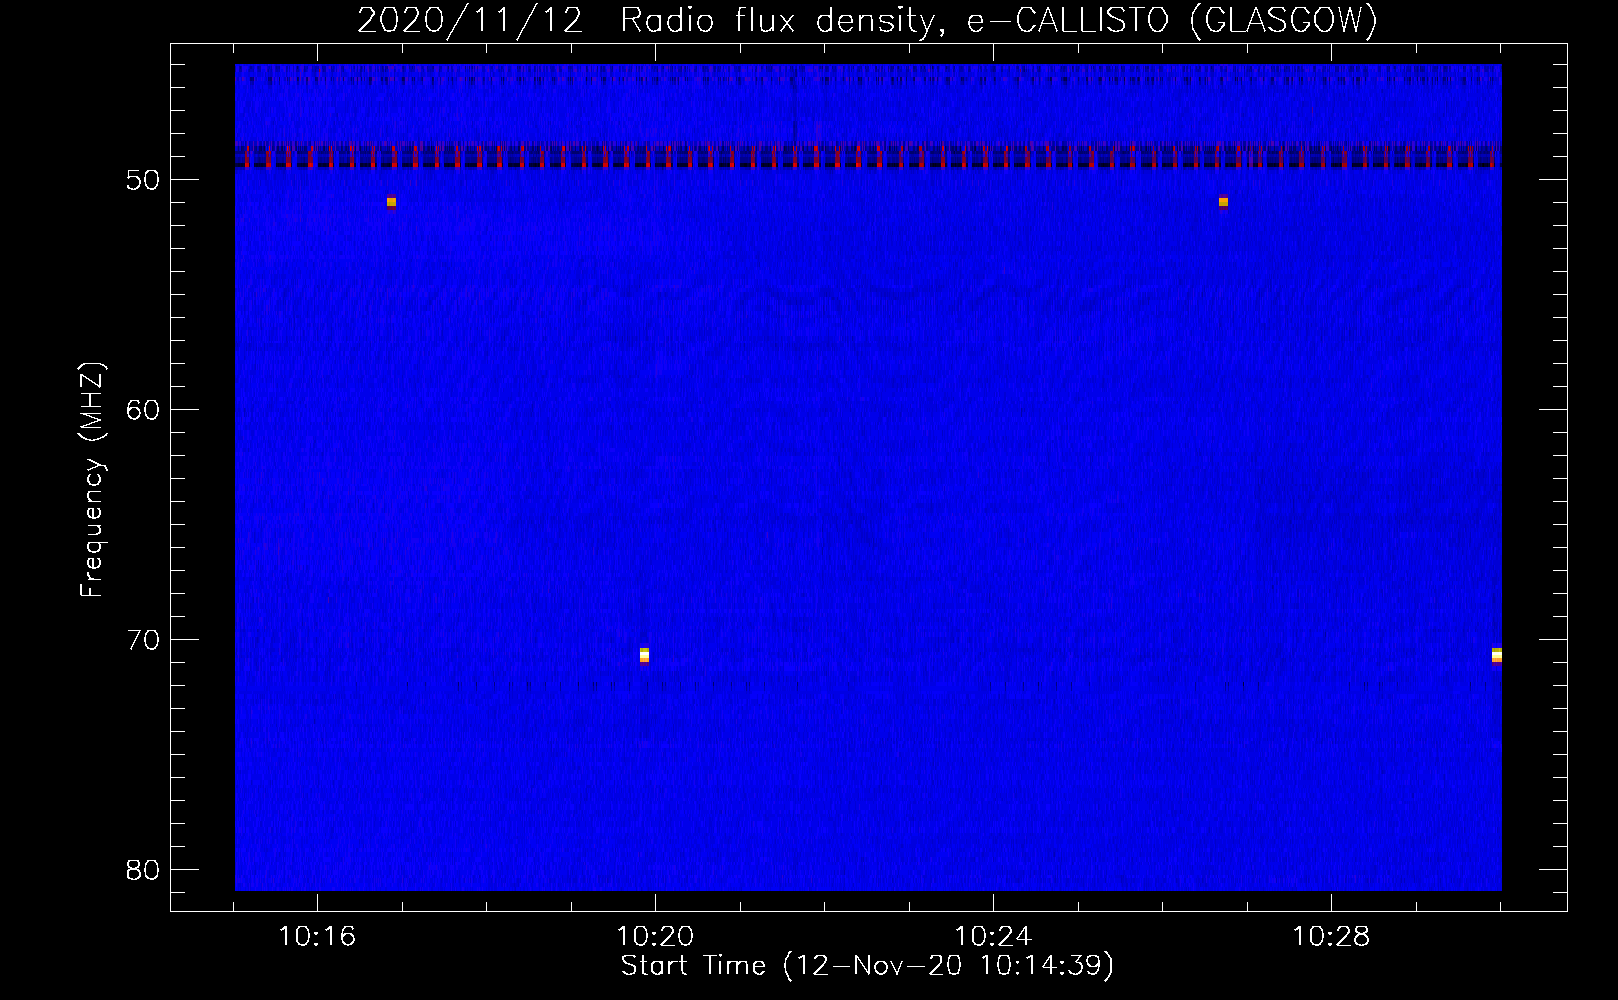The width and height of the screenshot is (1618, 1000).
Task: Click the plot title 'Radio flux density, e-CALLISTO (GLASGOW)'
Action: point(999,20)
